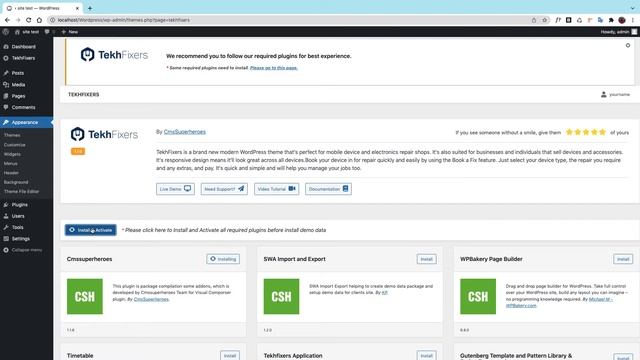Install WPBakery Page Builder plugin
640x360 pixels.
pos(623,259)
